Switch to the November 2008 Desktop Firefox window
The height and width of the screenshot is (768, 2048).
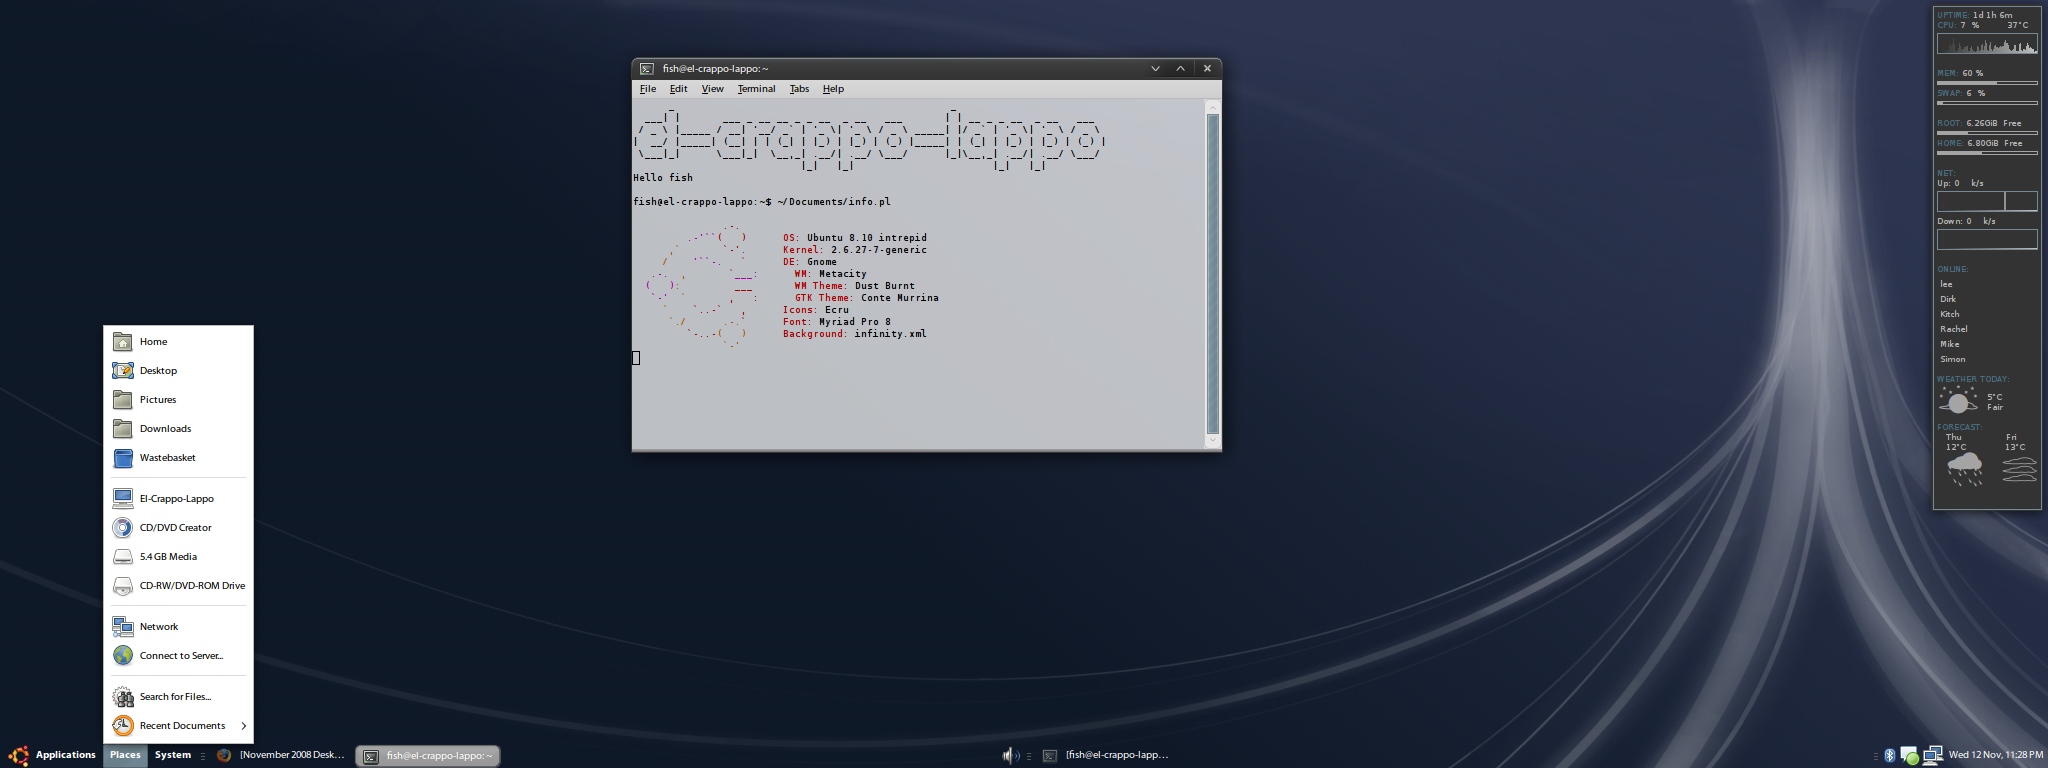[x=282, y=755]
